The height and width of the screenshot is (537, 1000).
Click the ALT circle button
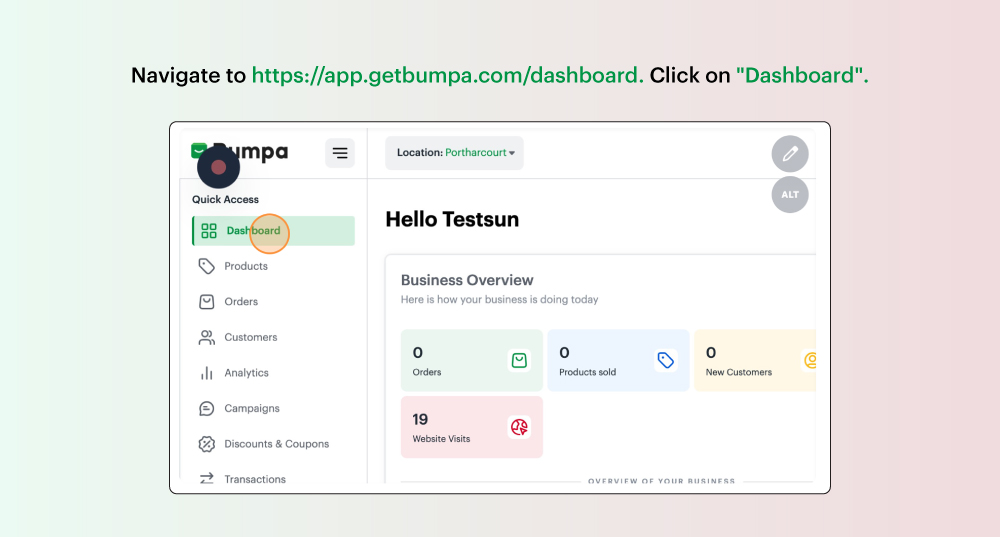790,195
